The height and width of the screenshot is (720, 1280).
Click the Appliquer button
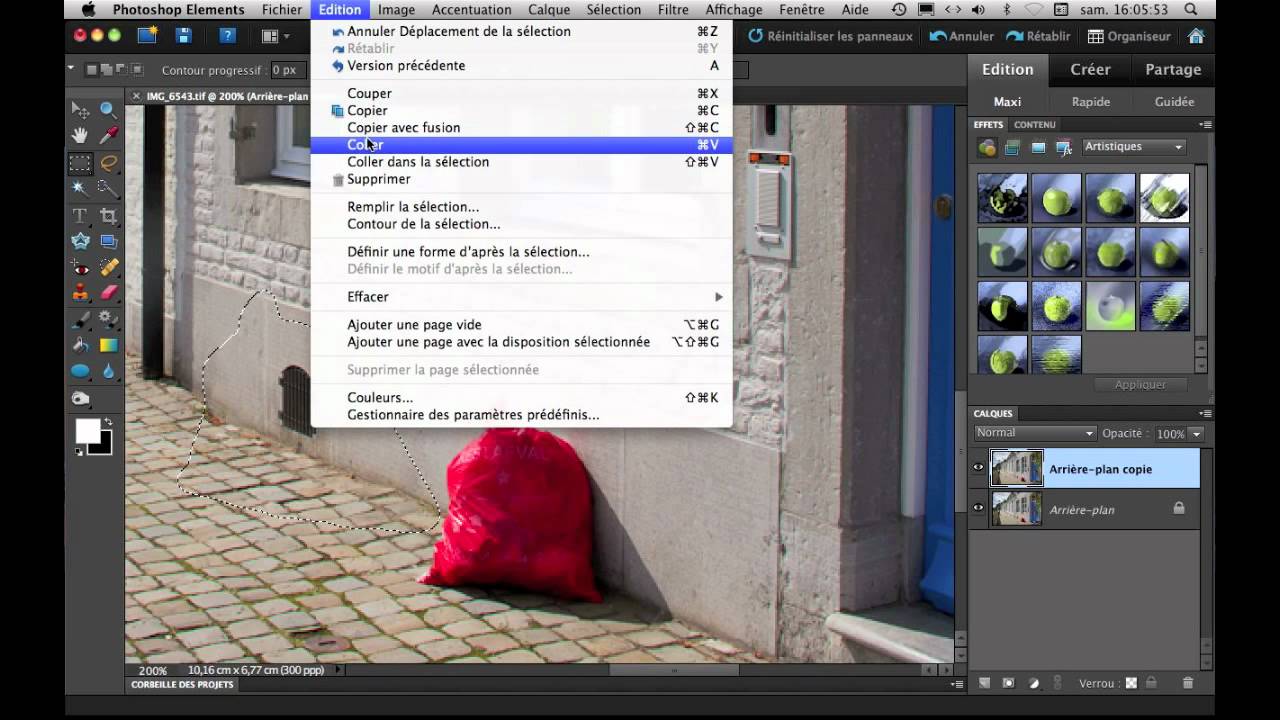1140,385
